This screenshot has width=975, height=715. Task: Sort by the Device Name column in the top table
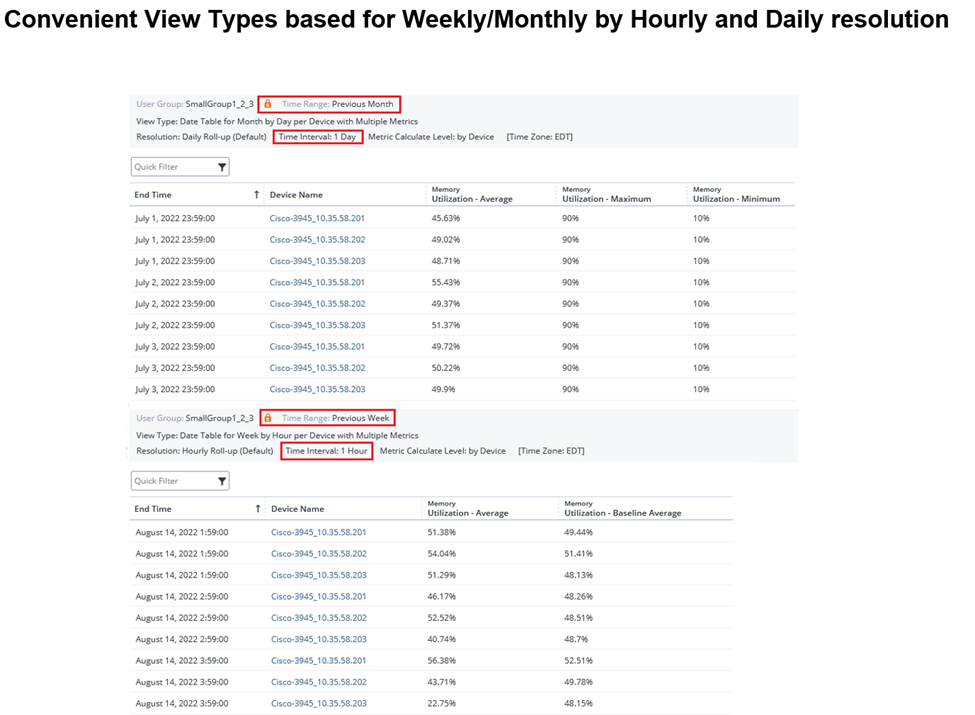[x=297, y=195]
